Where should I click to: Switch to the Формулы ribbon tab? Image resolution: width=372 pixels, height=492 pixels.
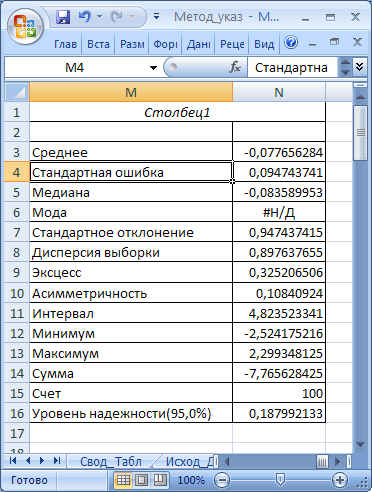pos(165,44)
